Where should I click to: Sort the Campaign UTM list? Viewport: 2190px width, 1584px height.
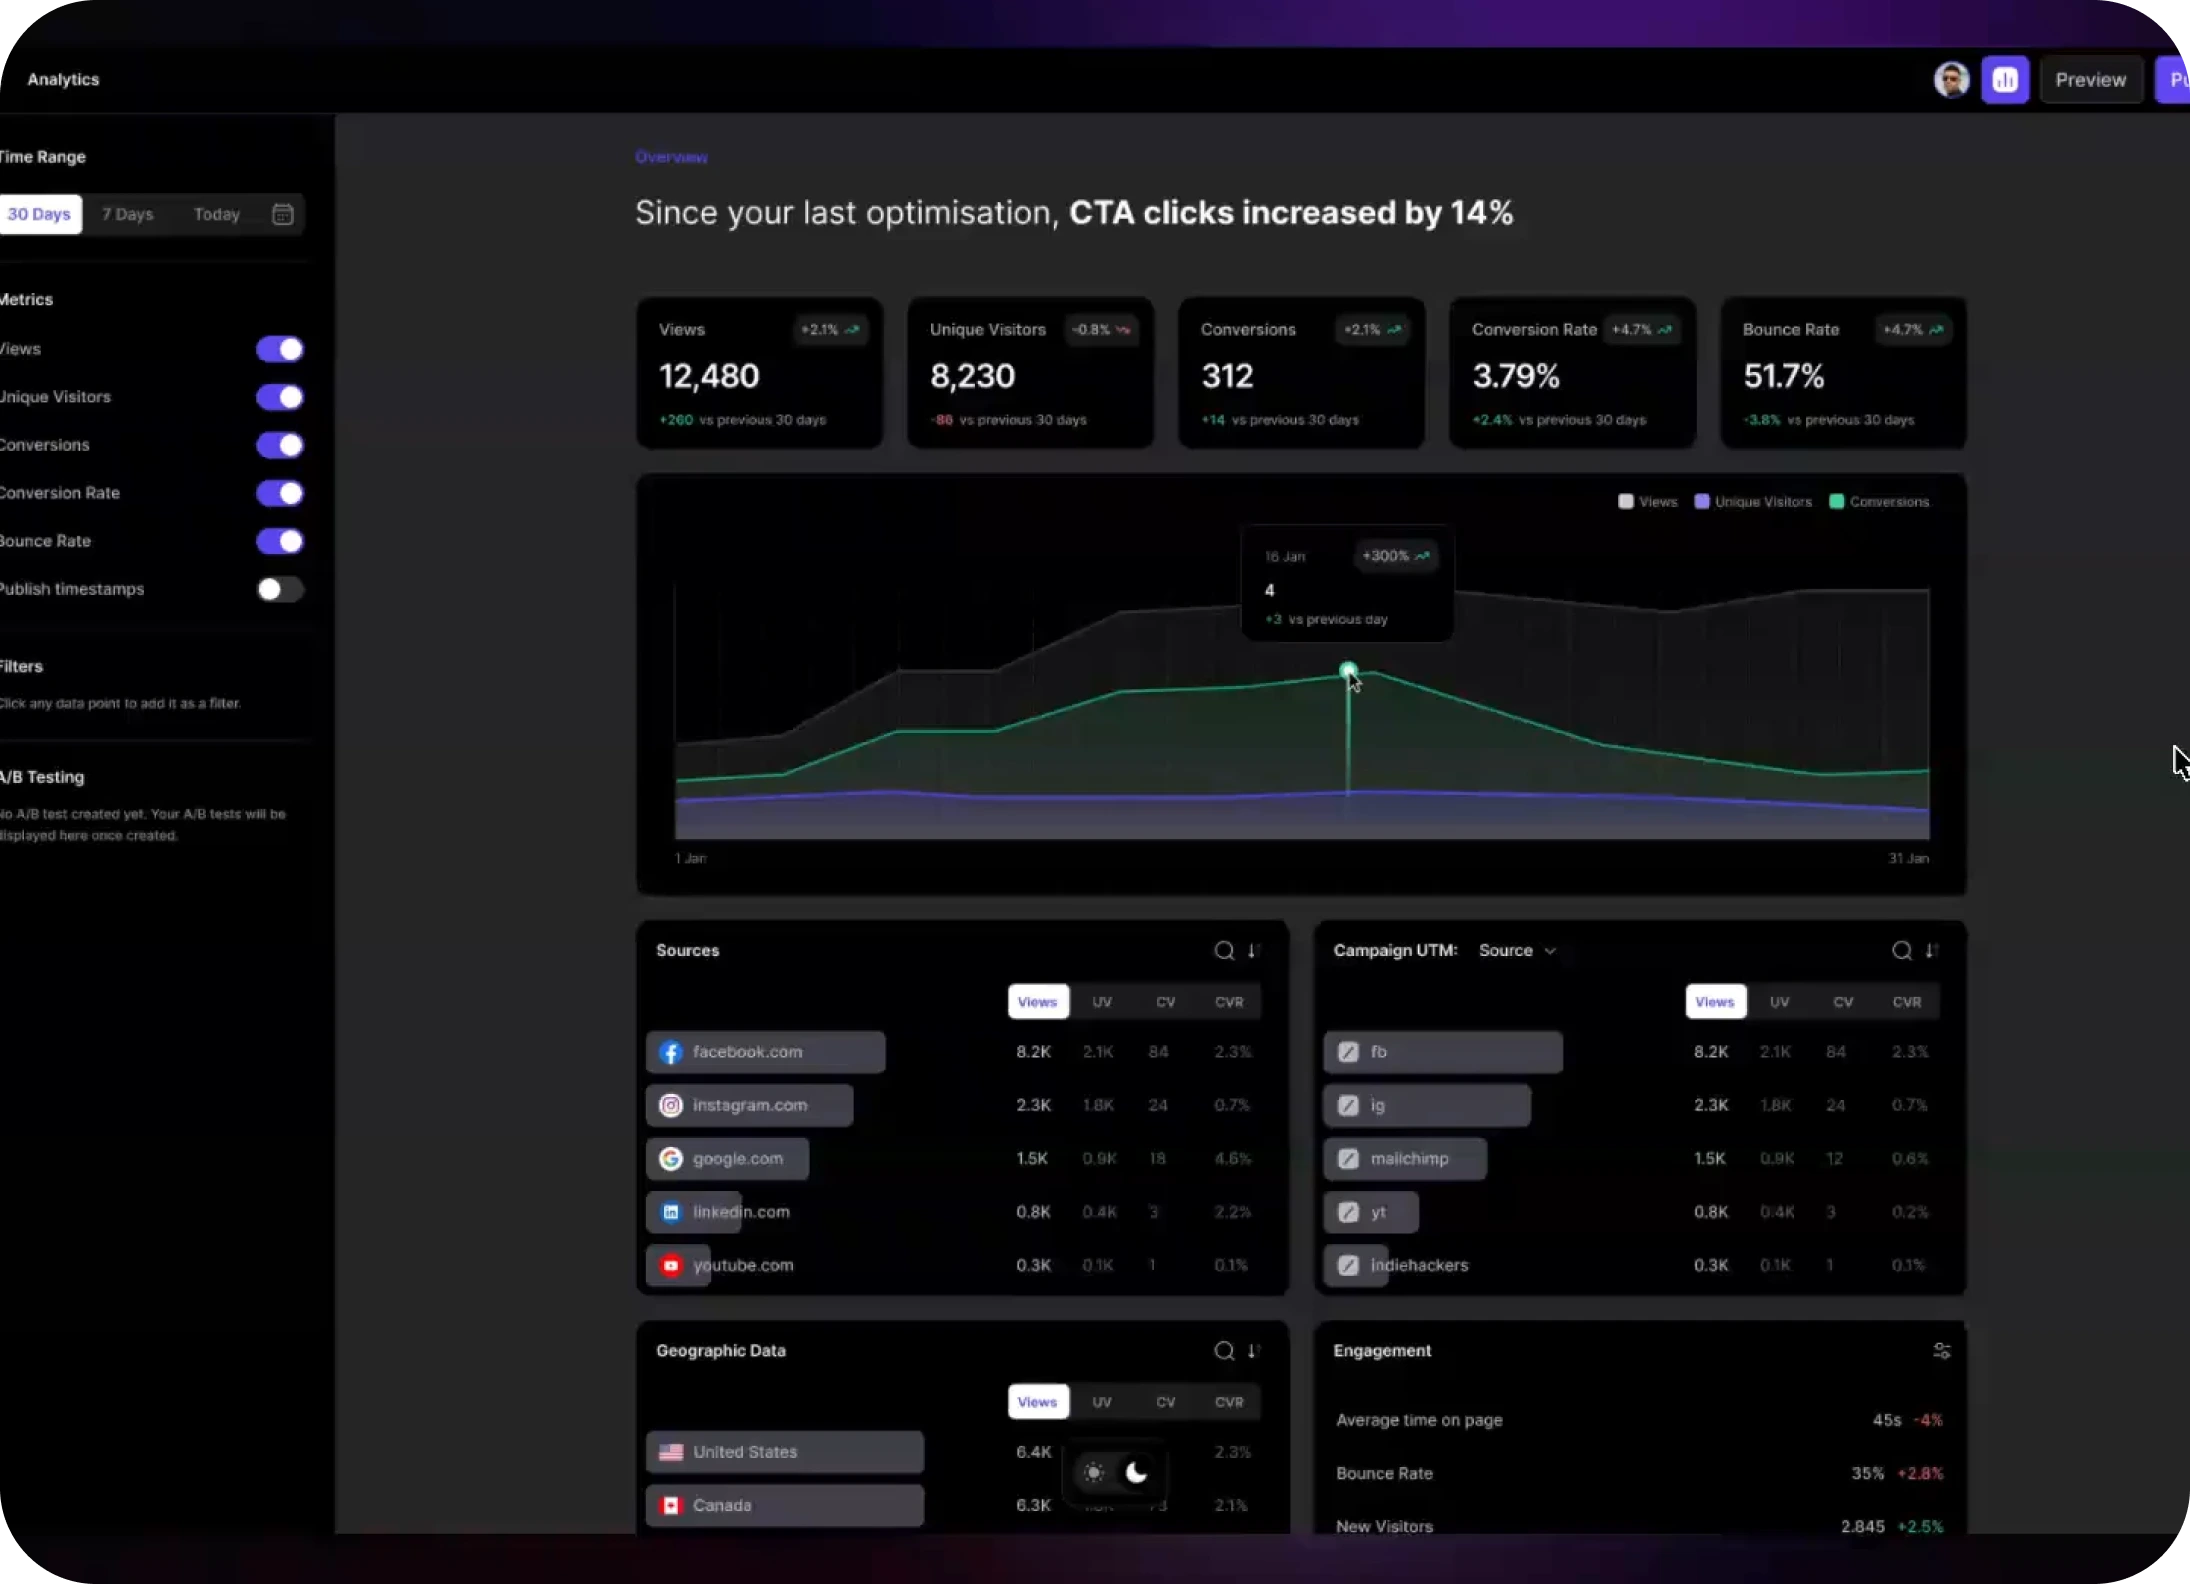(1931, 950)
